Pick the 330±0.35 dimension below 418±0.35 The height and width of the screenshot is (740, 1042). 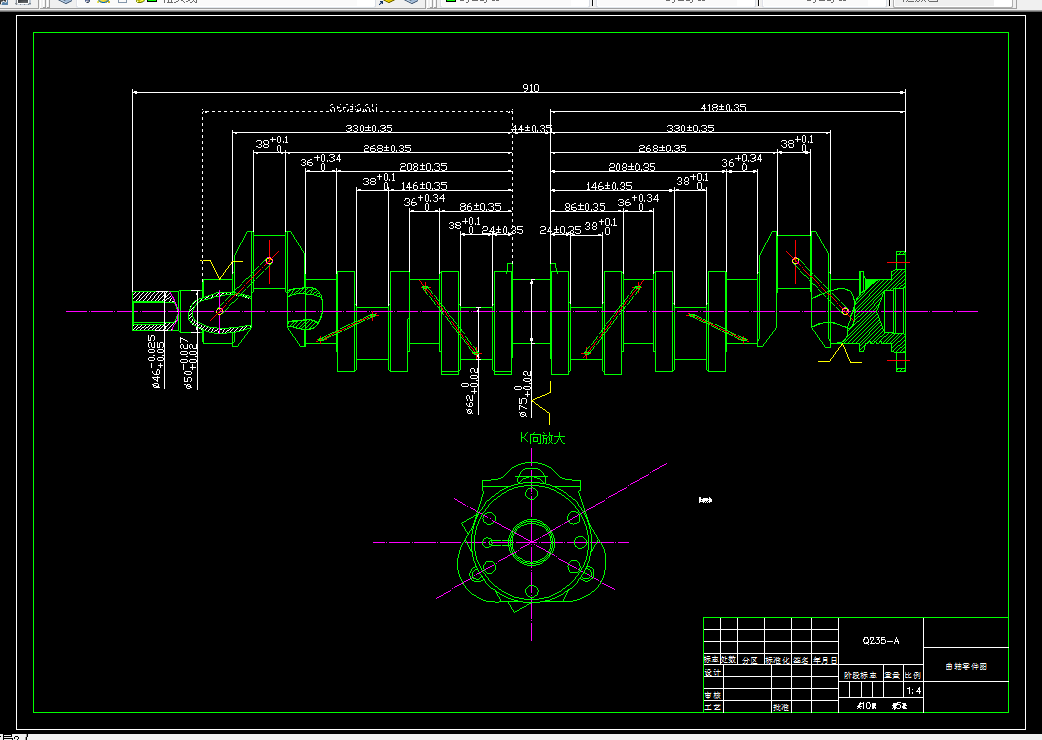pyautogui.click(x=690, y=128)
